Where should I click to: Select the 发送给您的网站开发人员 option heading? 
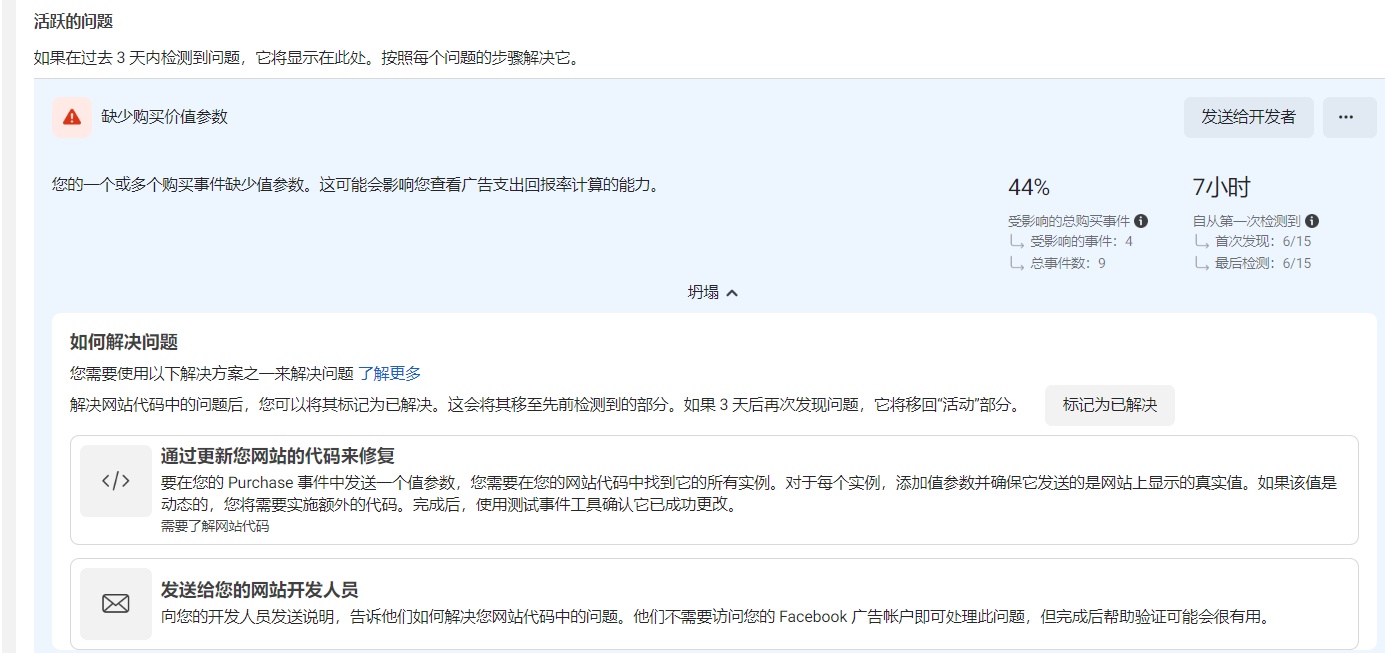[x=259, y=589]
